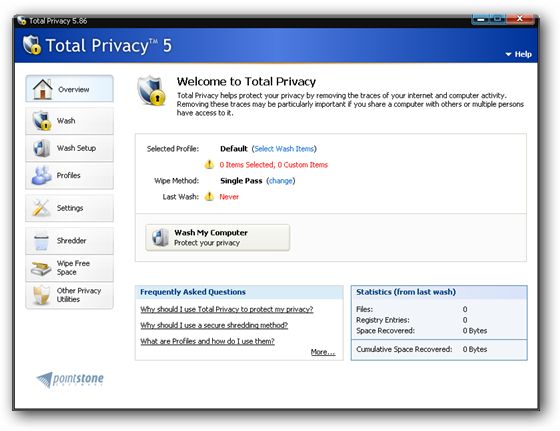Click the title bar application icon
Screen dimensions: 560x431
pos(22,21)
